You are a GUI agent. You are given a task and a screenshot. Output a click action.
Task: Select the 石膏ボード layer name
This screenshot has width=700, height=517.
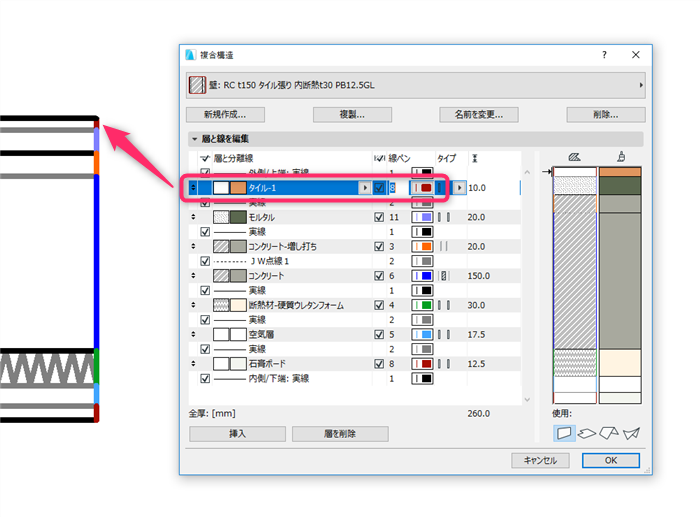point(267,364)
